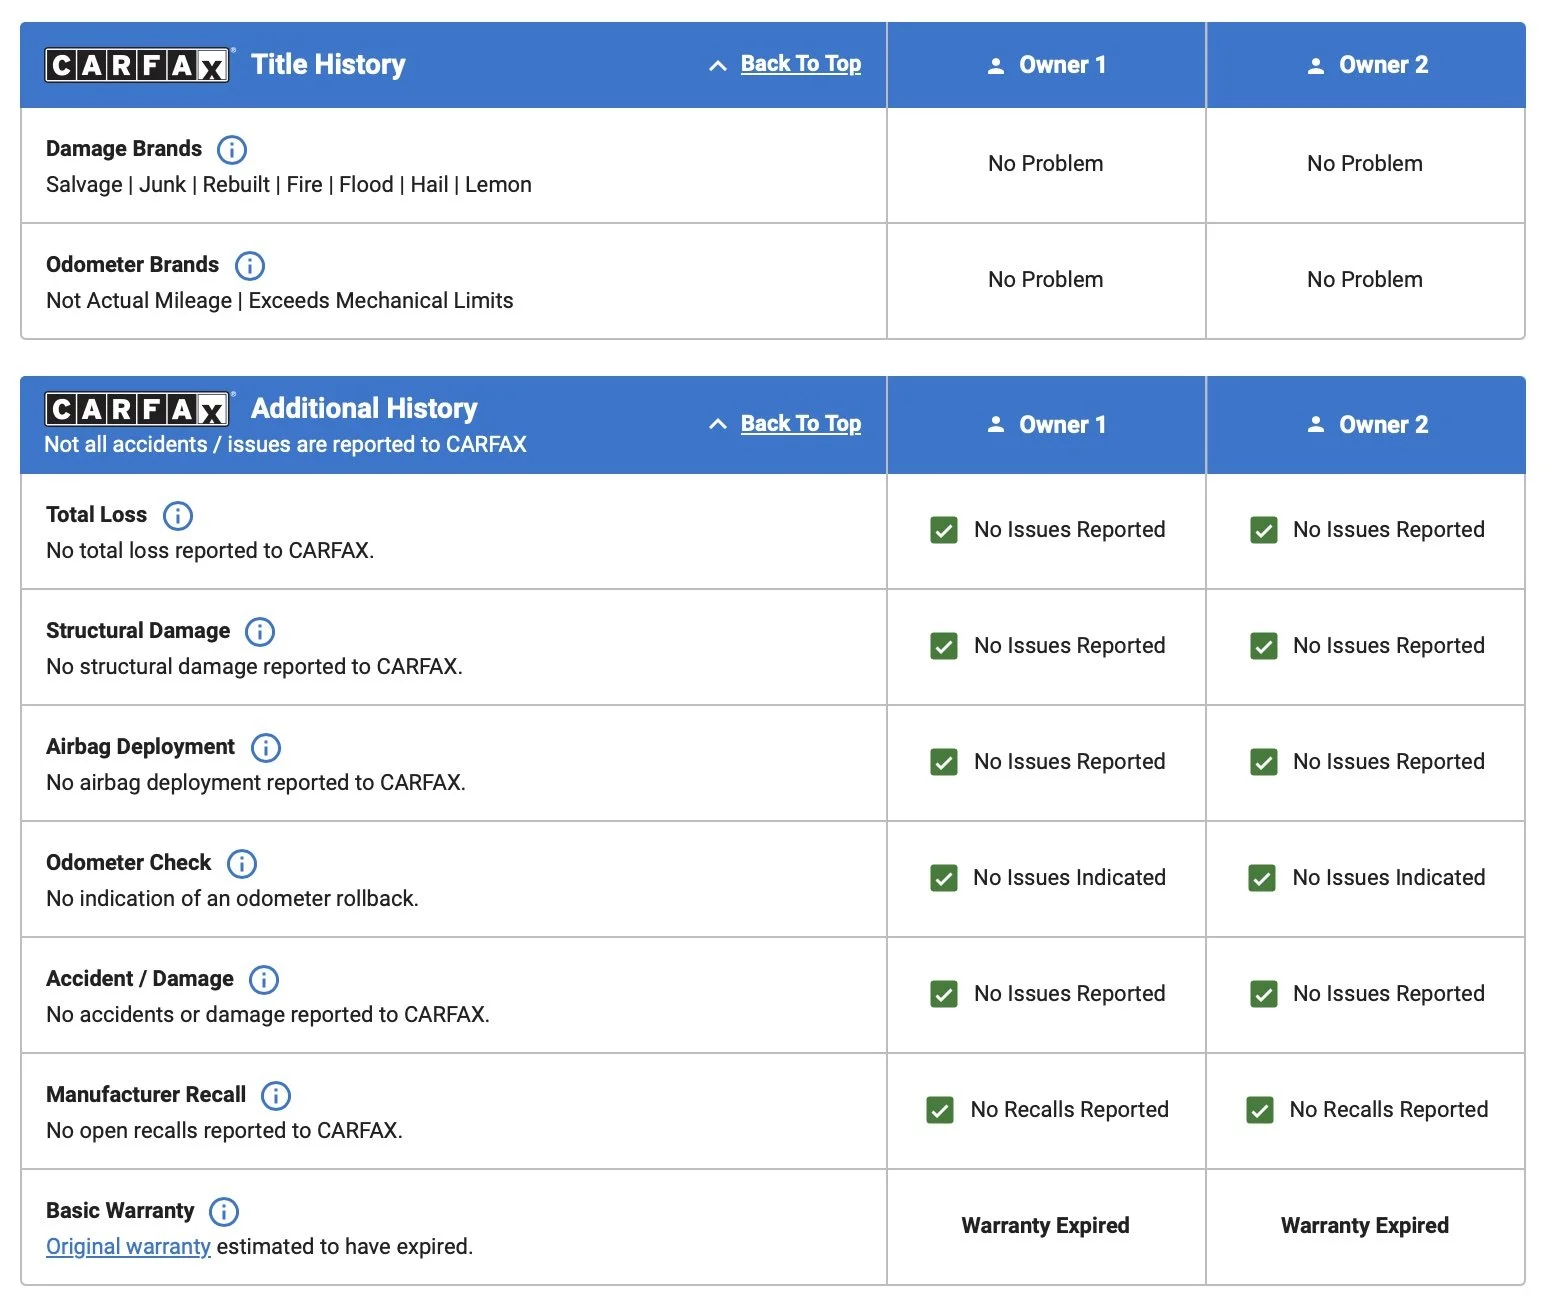
Task: Select Owner 1 header in Additional History
Action: click(x=1046, y=425)
